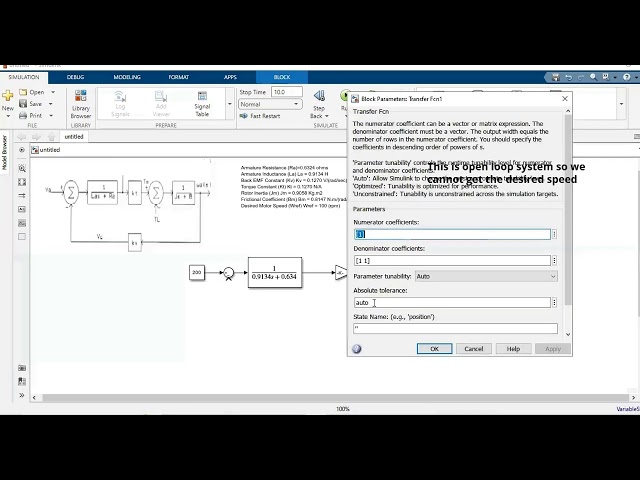Click the canvas horizontal scrollbar
The width and height of the screenshot is (640, 480).
coord(336,397)
